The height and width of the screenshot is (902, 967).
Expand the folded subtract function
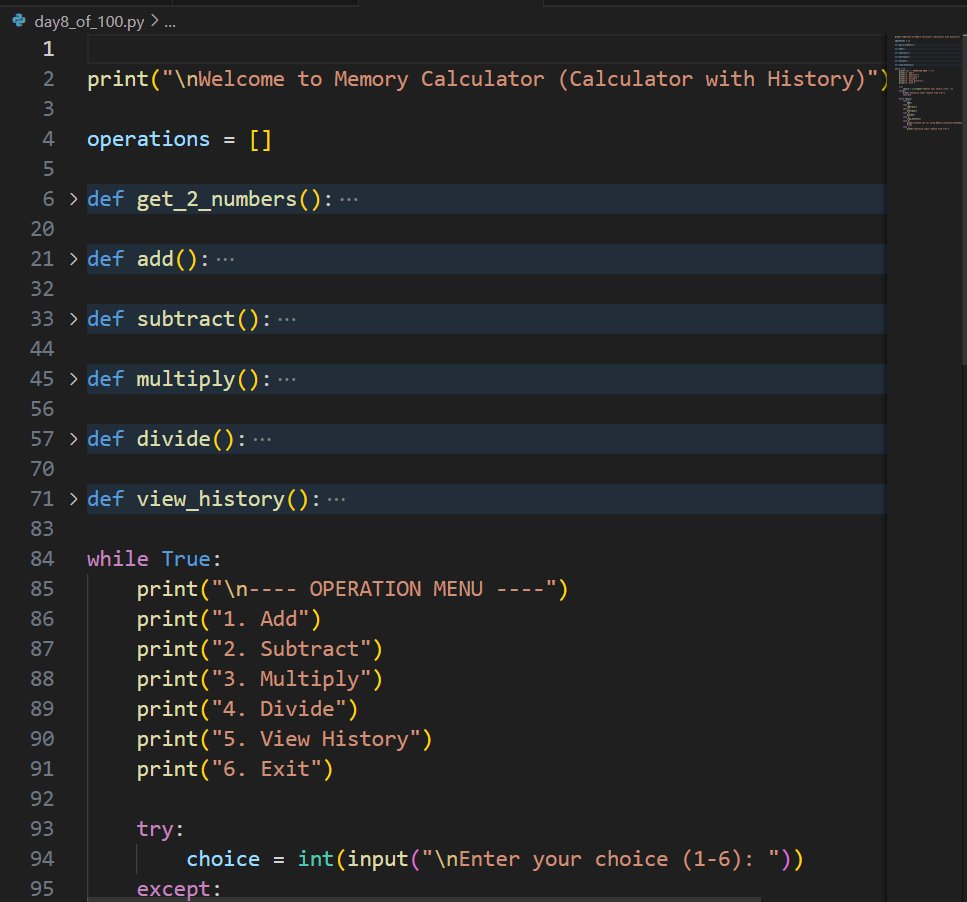click(x=73, y=319)
